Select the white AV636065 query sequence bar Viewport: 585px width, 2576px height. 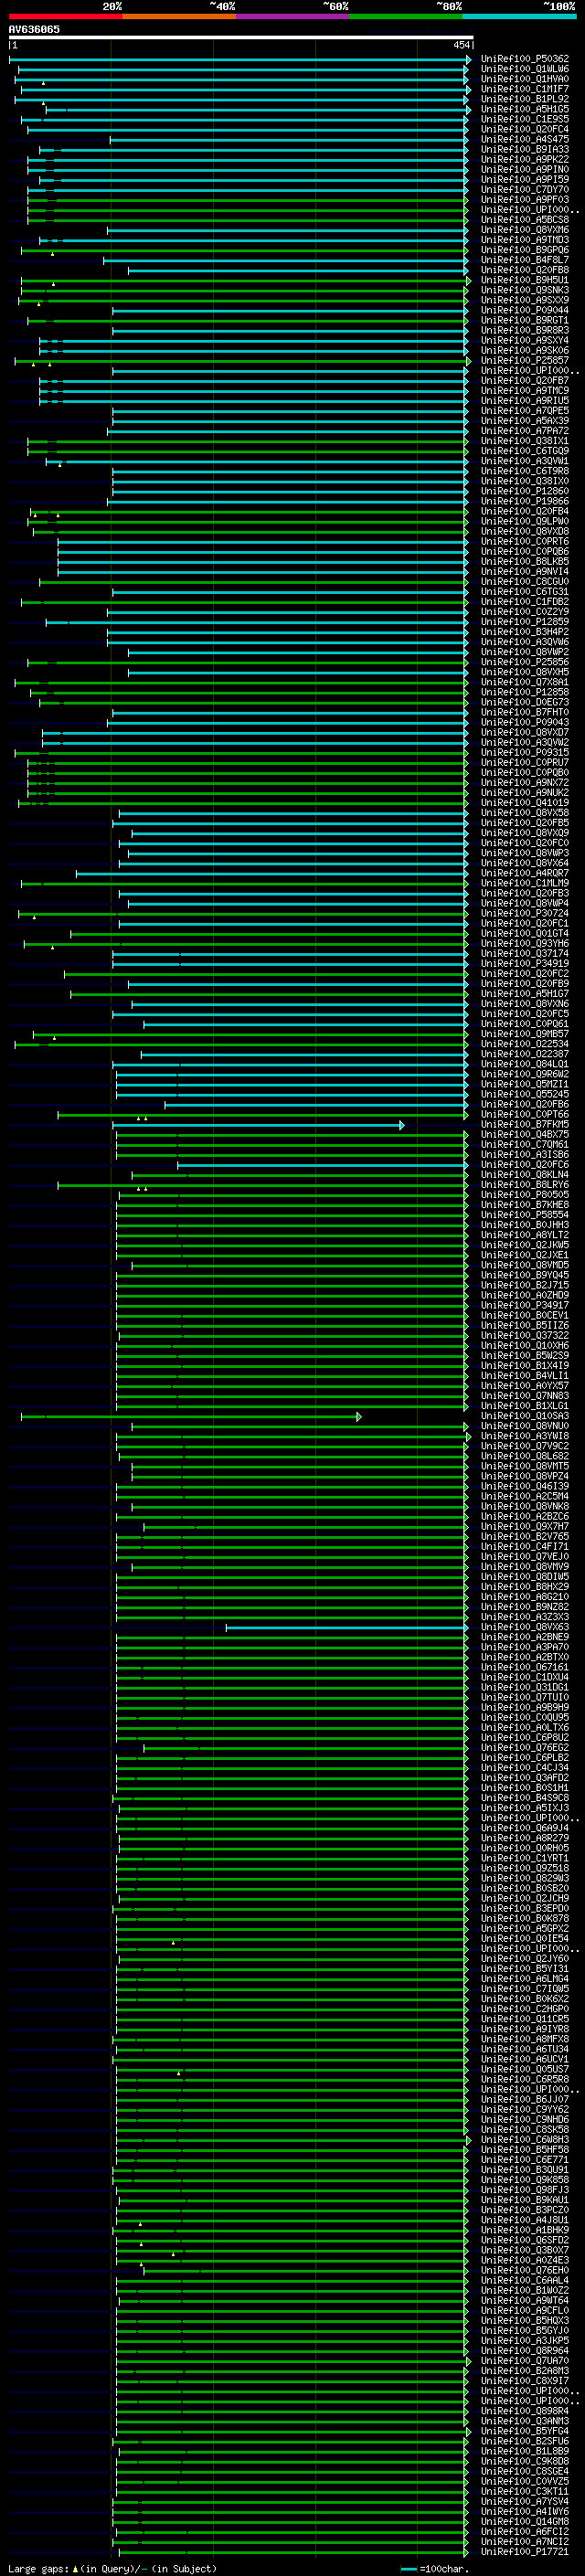[241, 38]
